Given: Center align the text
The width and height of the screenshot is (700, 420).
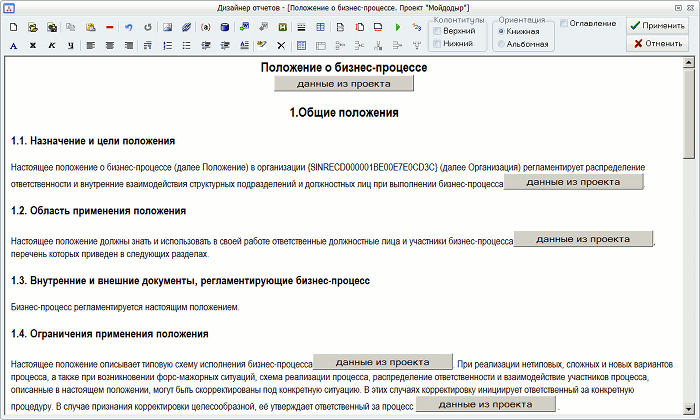Looking at the screenshot, I should coord(110,46).
